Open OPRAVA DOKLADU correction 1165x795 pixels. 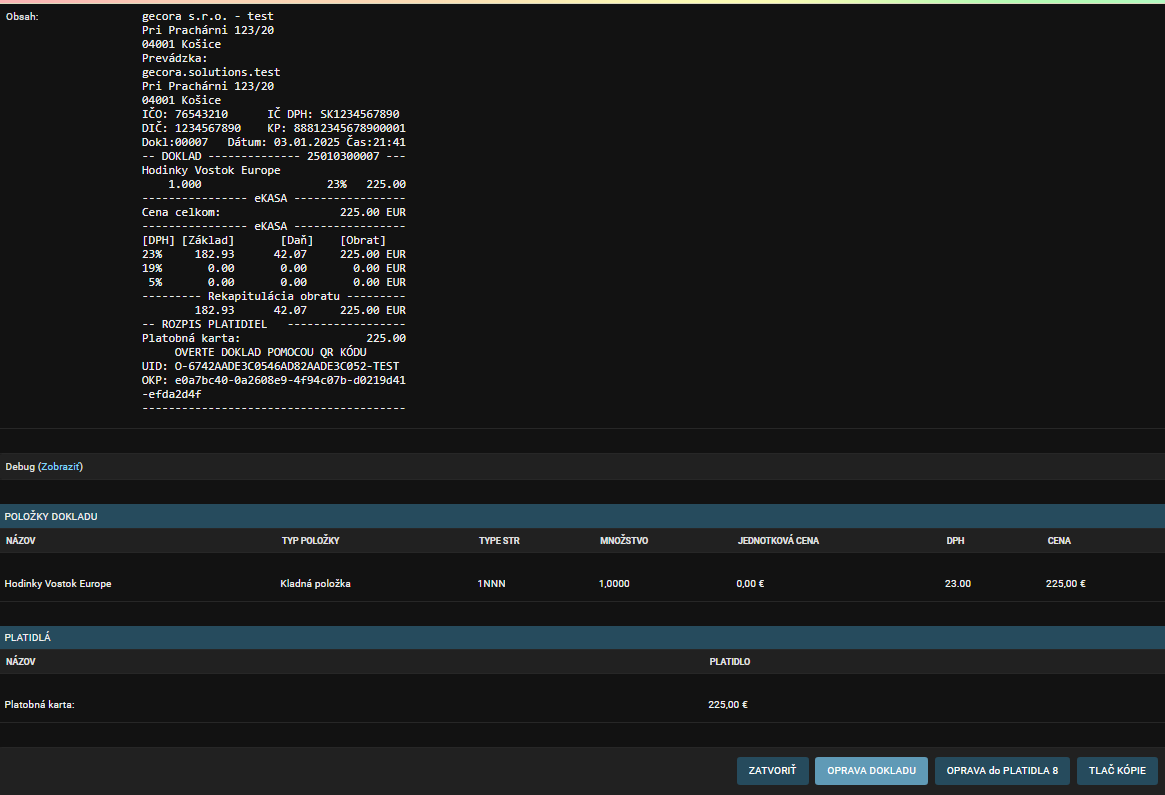point(872,770)
